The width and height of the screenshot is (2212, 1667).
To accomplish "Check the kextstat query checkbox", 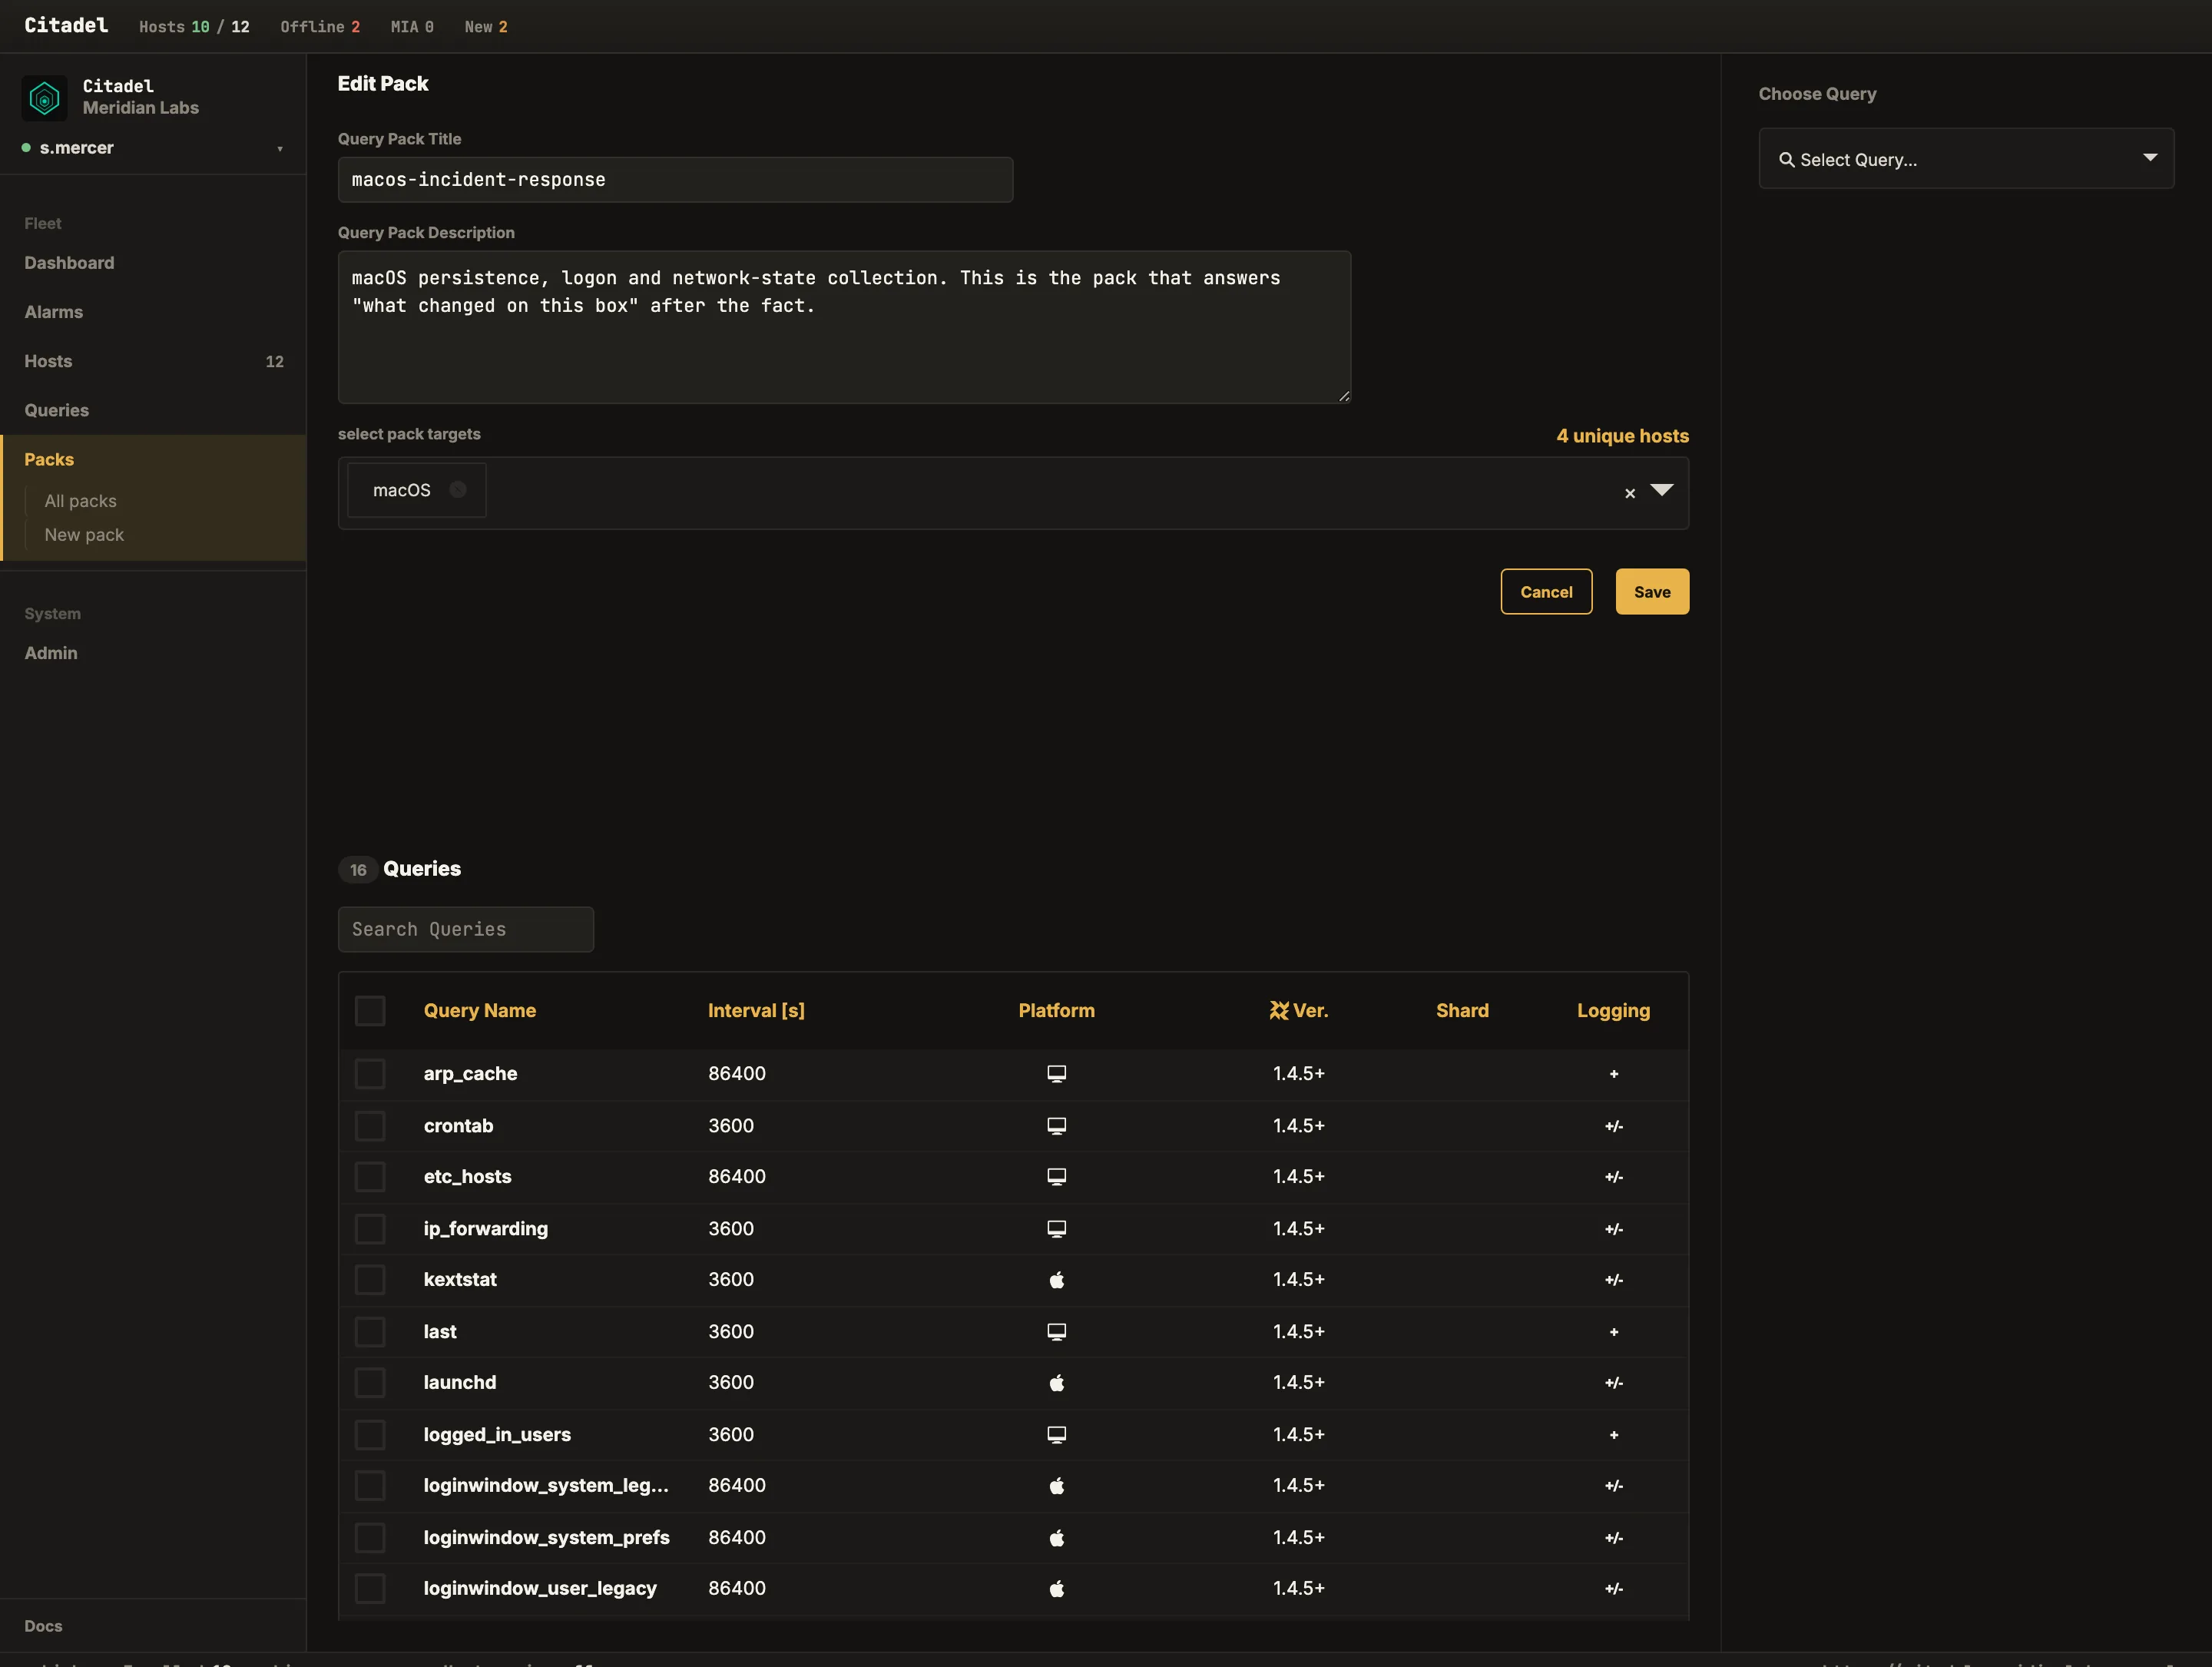I will [x=370, y=1280].
